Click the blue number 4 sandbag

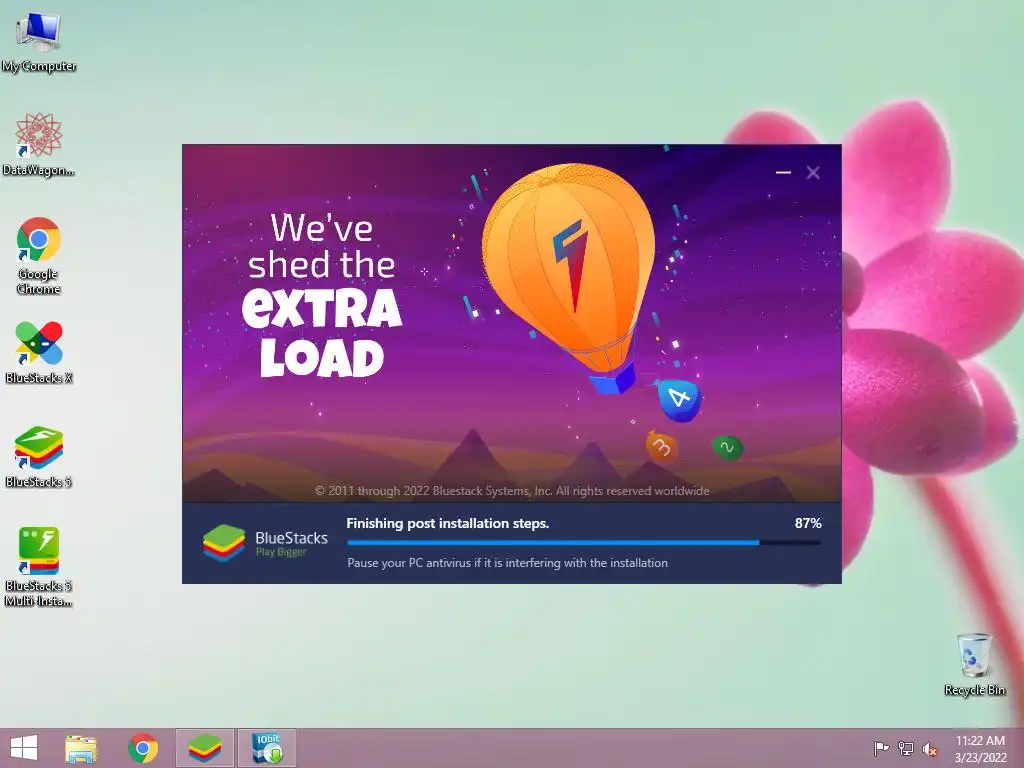point(679,399)
